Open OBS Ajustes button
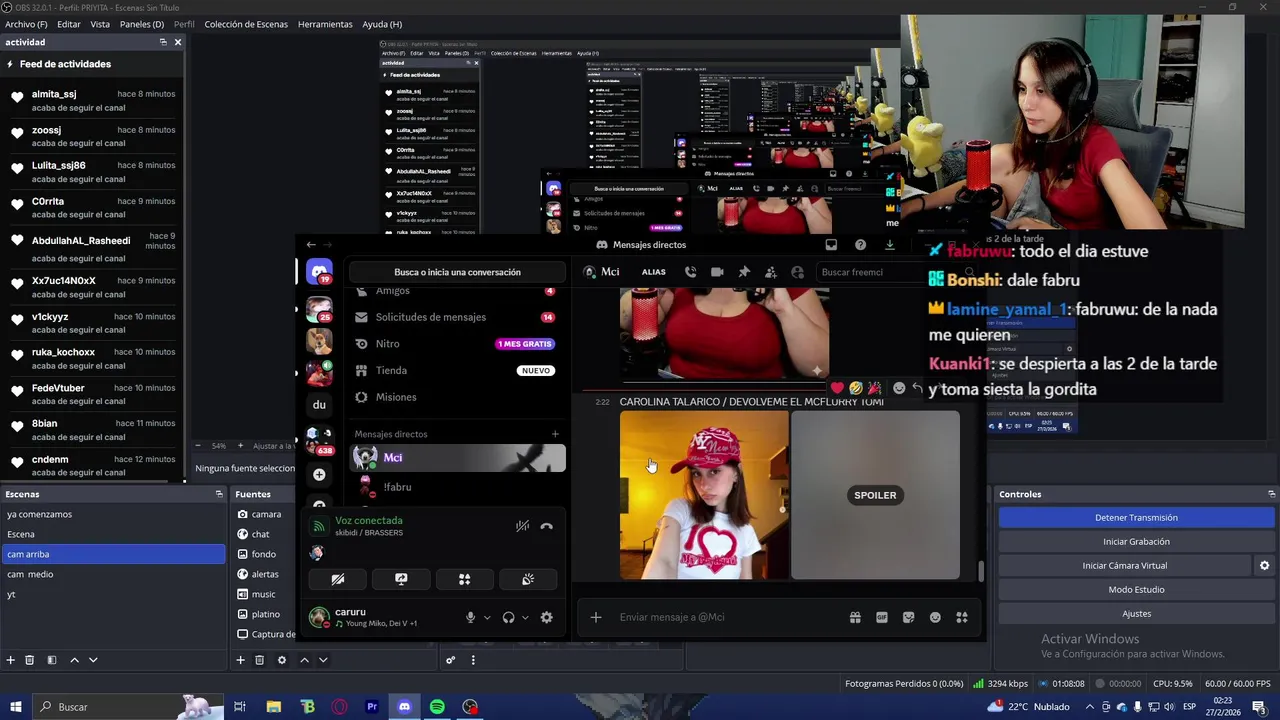The image size is (1280, 720). click(x=1136, y=614)
